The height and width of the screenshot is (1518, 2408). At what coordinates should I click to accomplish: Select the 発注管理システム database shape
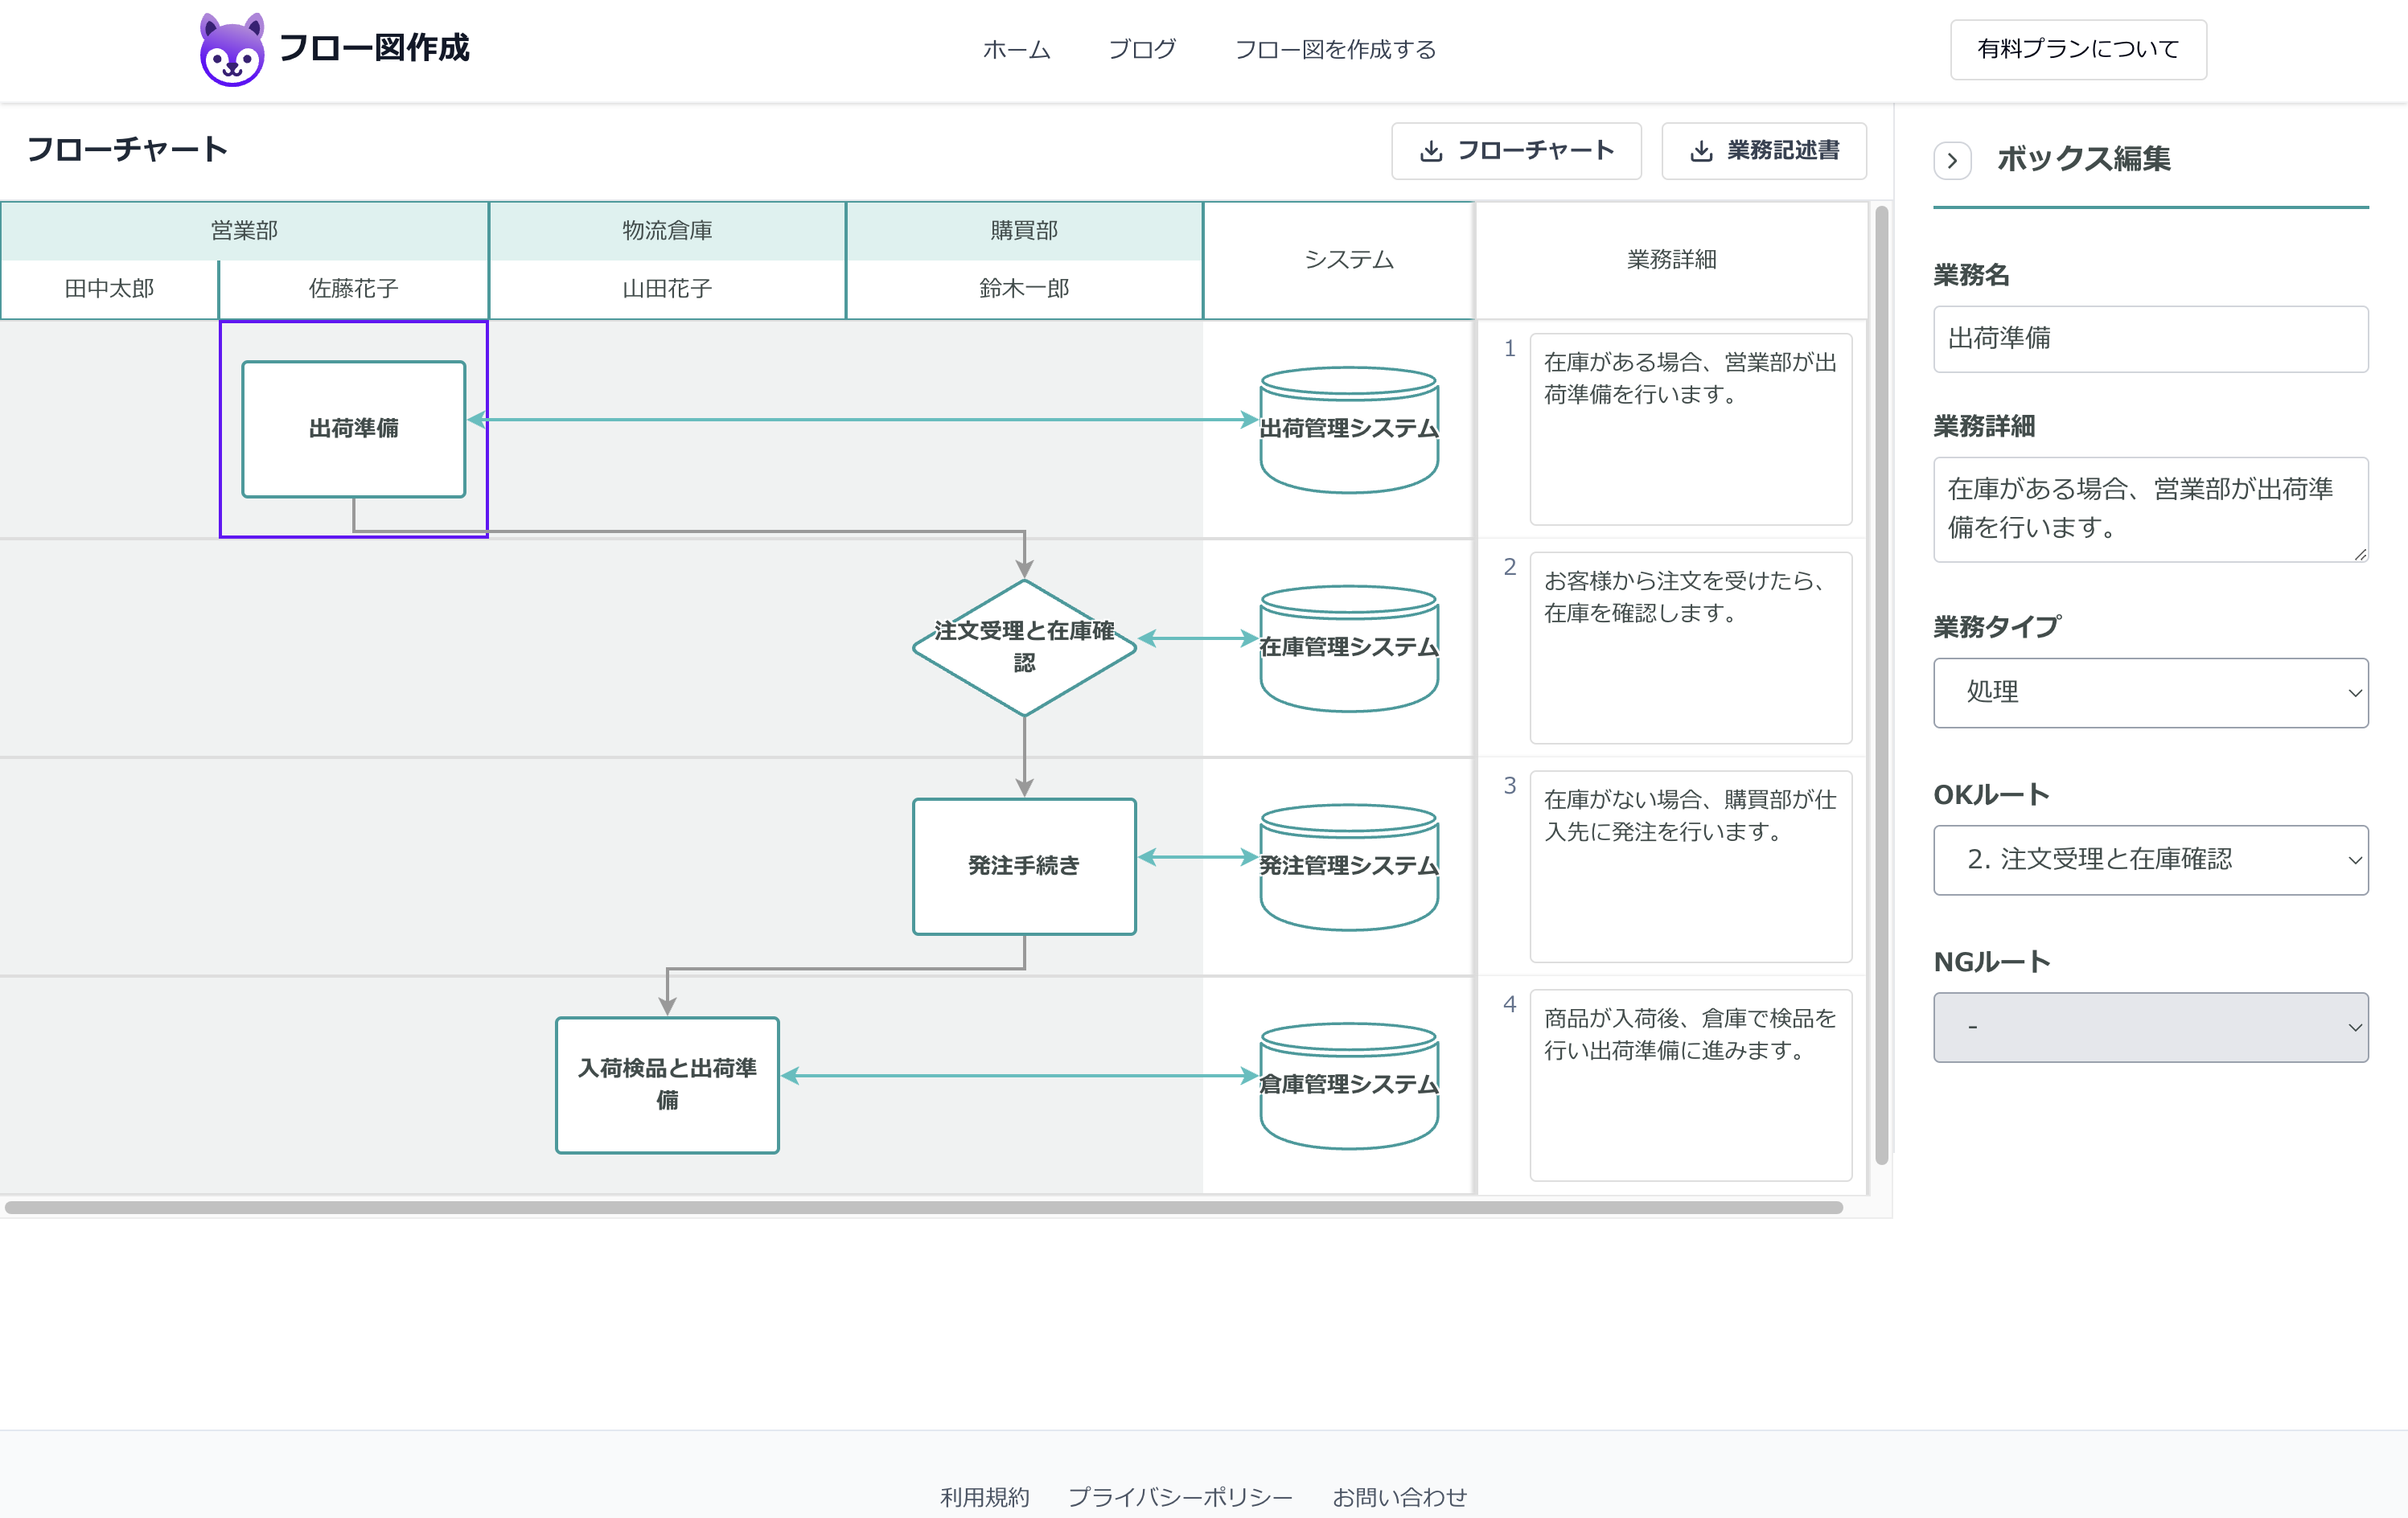pos(1349,866)
